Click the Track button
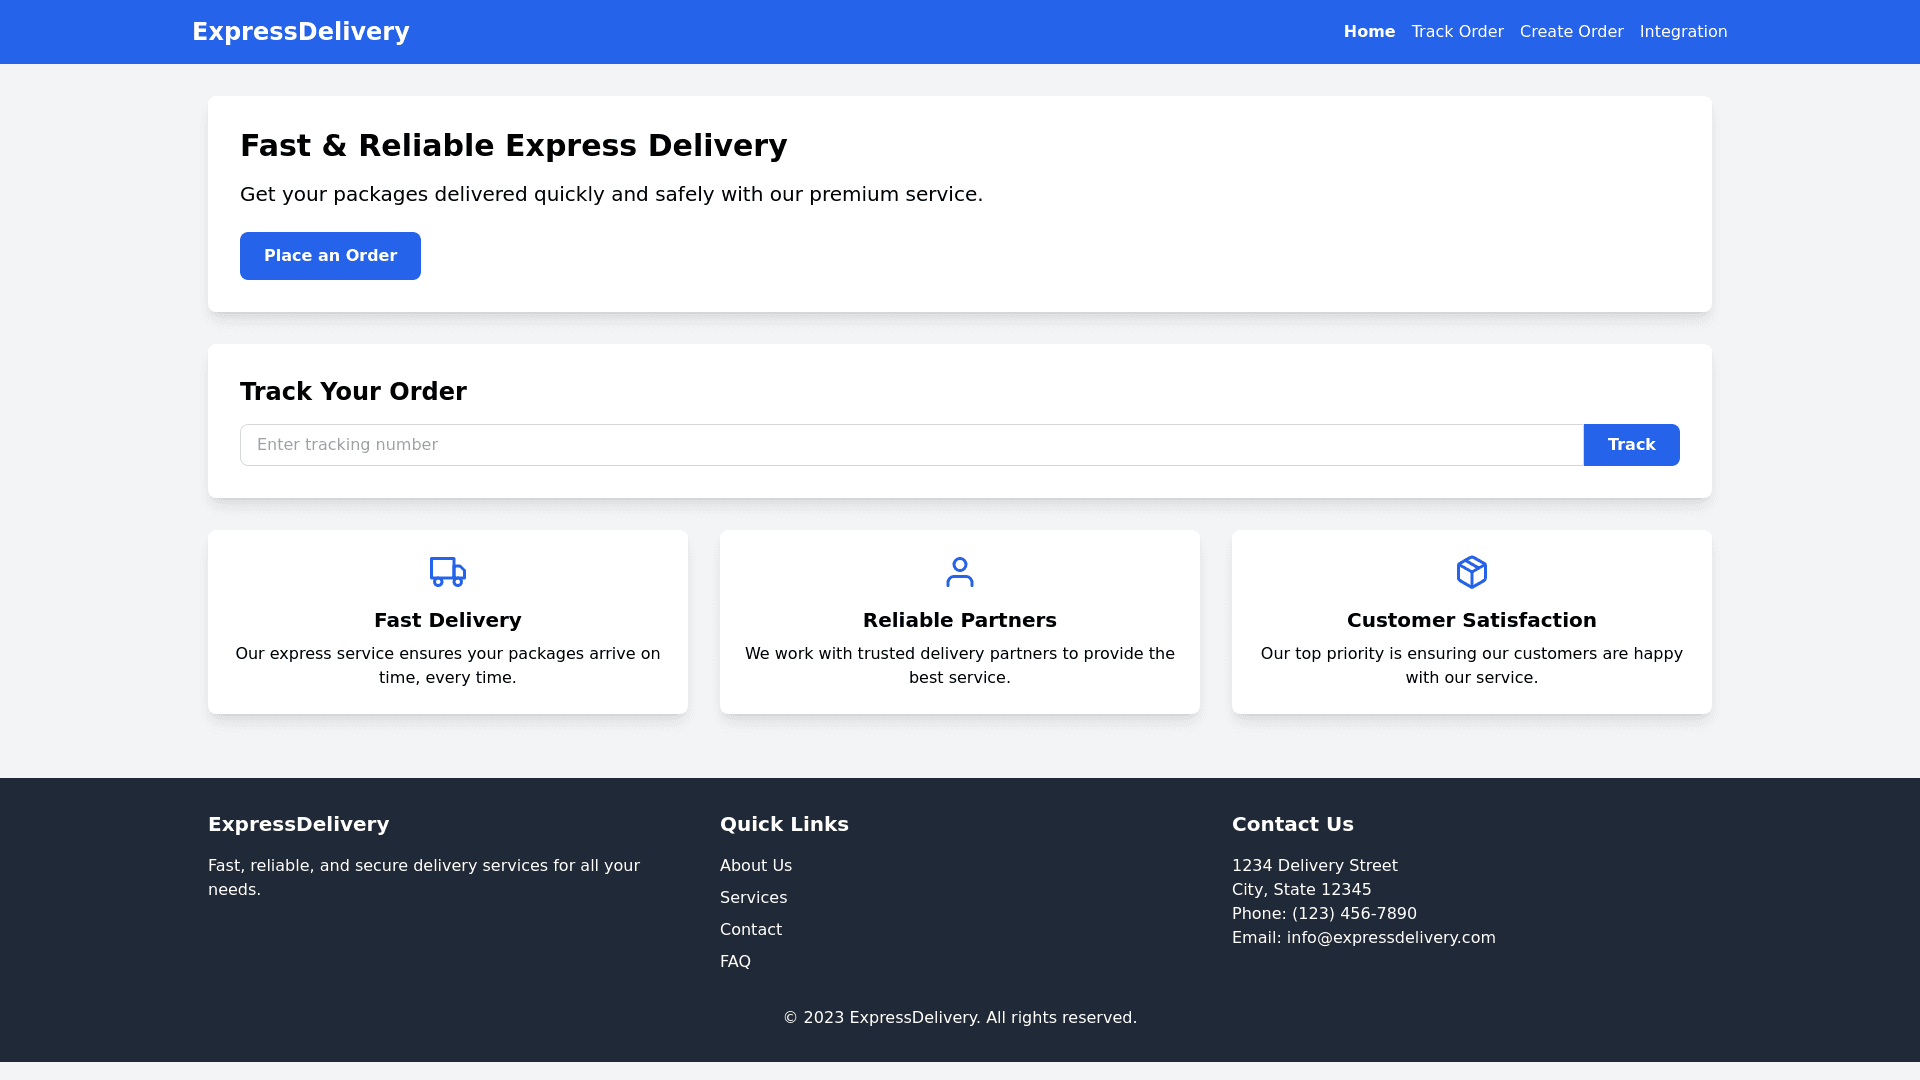The image size is (1920, 1080). point(1631,445)
